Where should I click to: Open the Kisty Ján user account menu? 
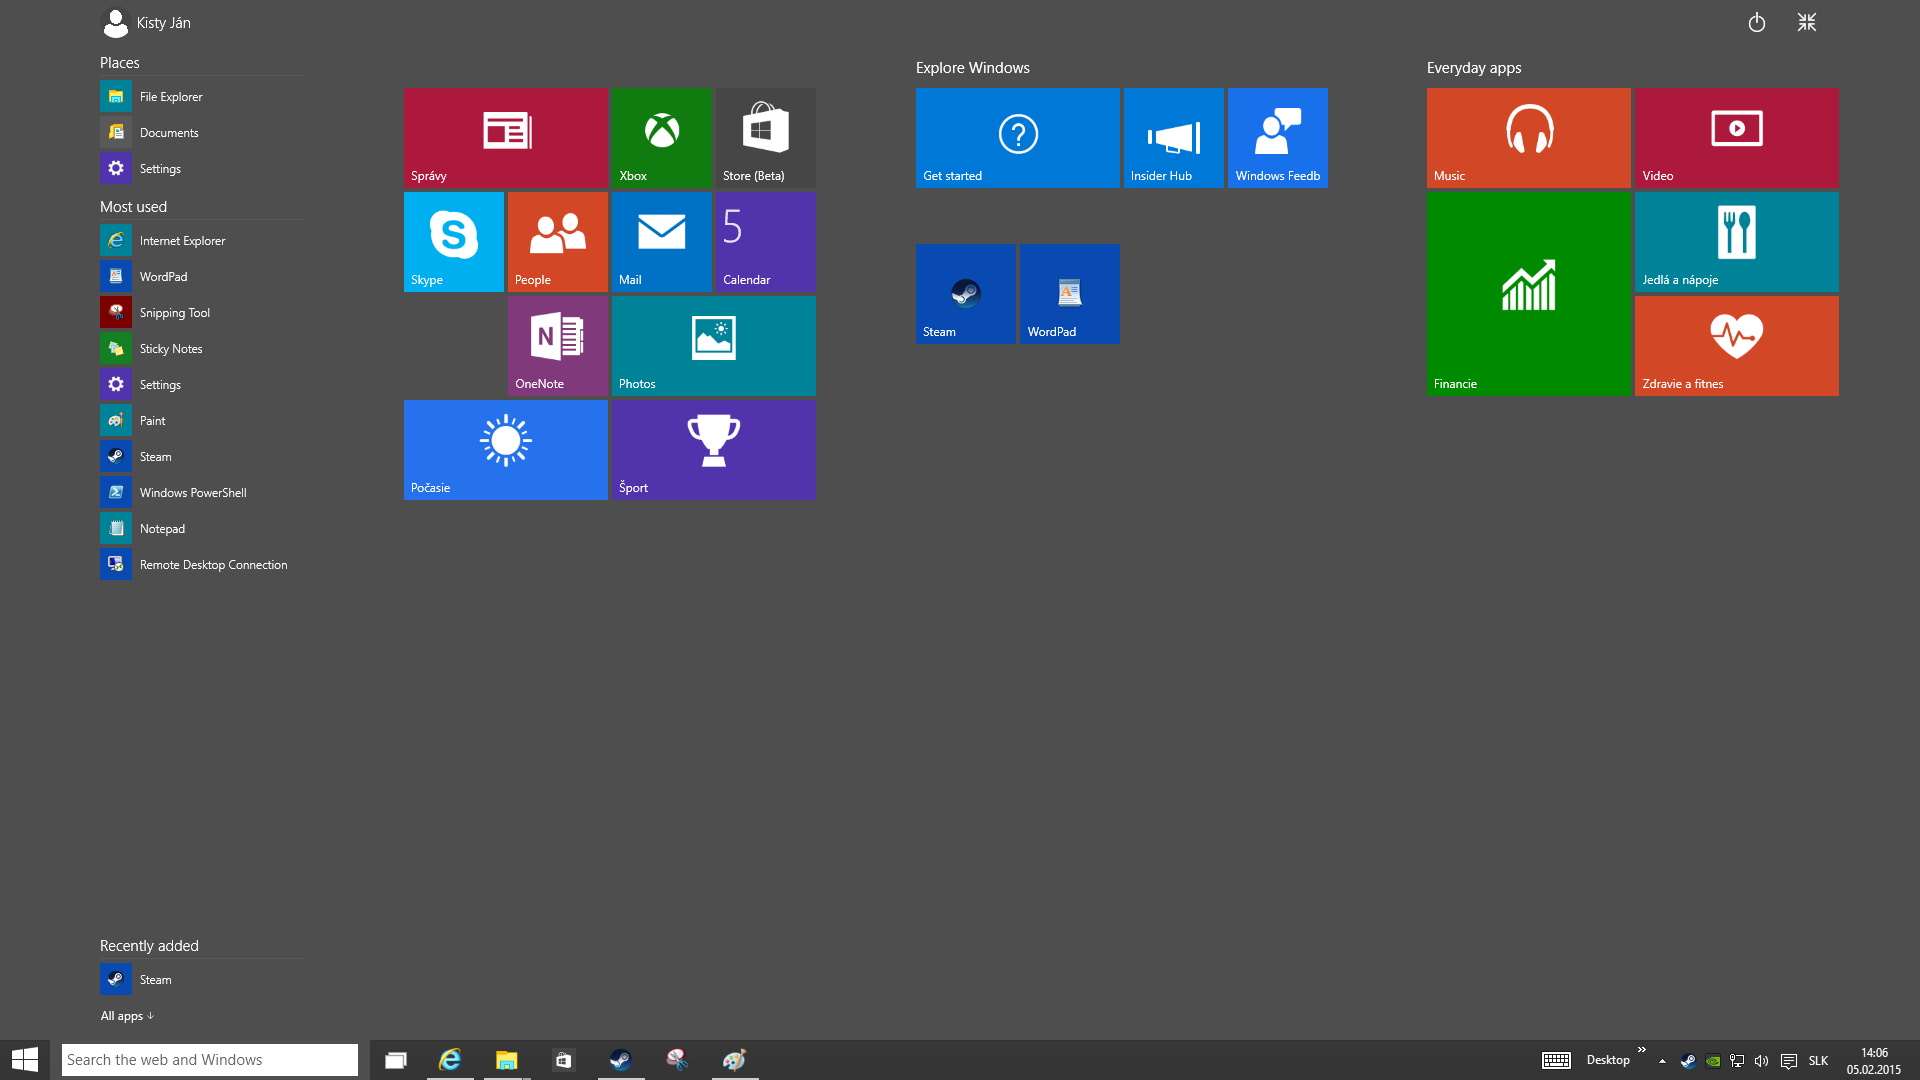click(x=146, y=22)
